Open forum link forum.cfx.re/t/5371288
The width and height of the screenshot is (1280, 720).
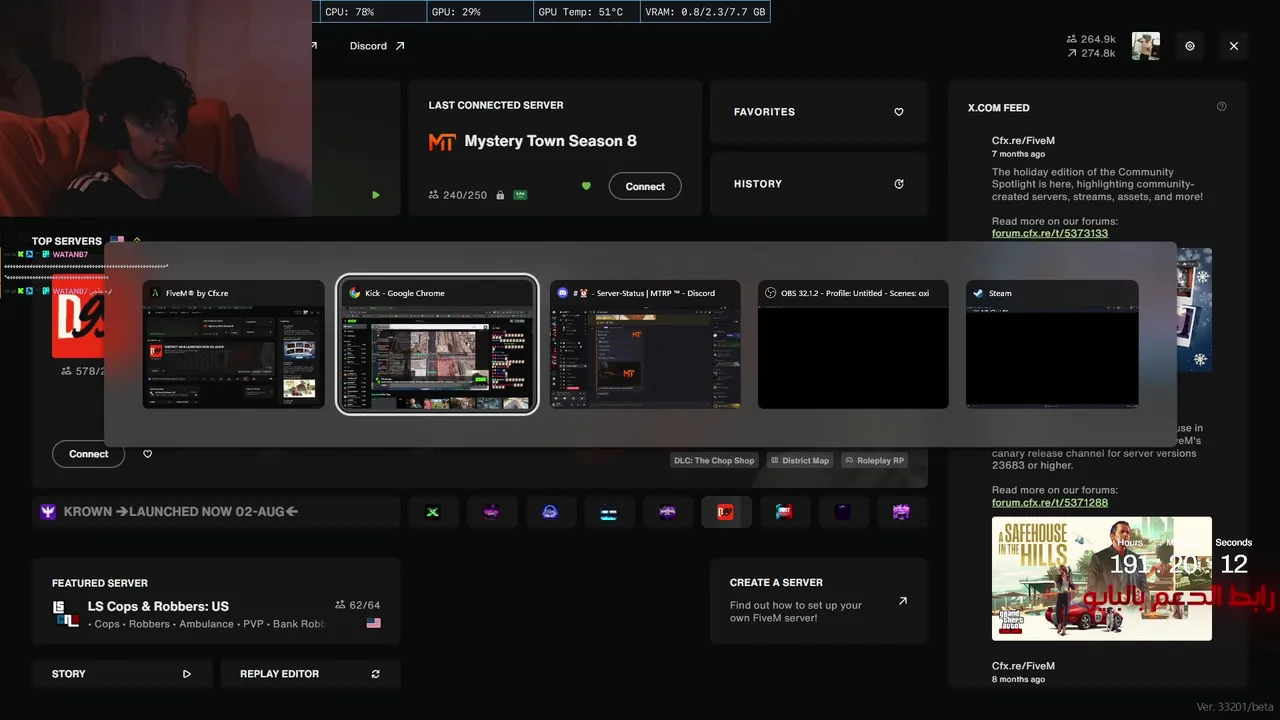1050,502
